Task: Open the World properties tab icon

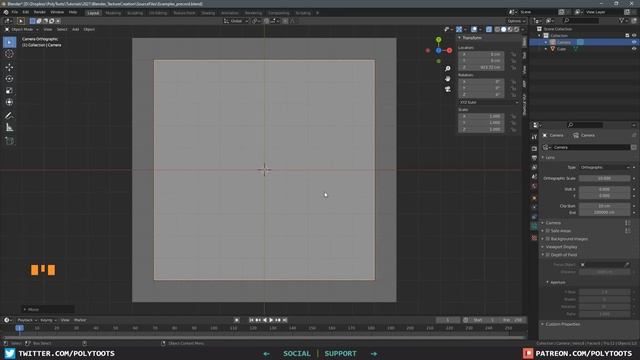Action: (534, 187)
